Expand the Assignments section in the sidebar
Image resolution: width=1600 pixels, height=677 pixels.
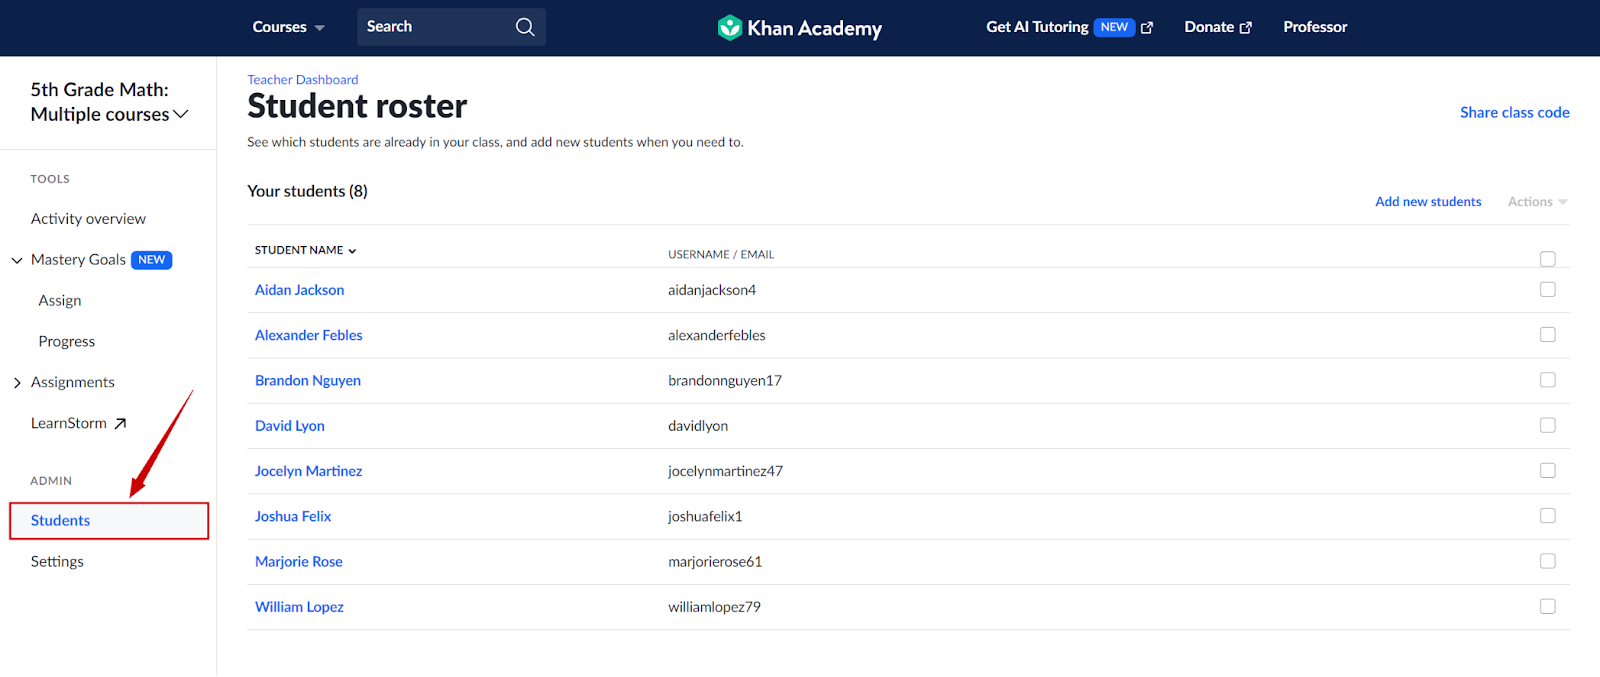pos(17,381)
